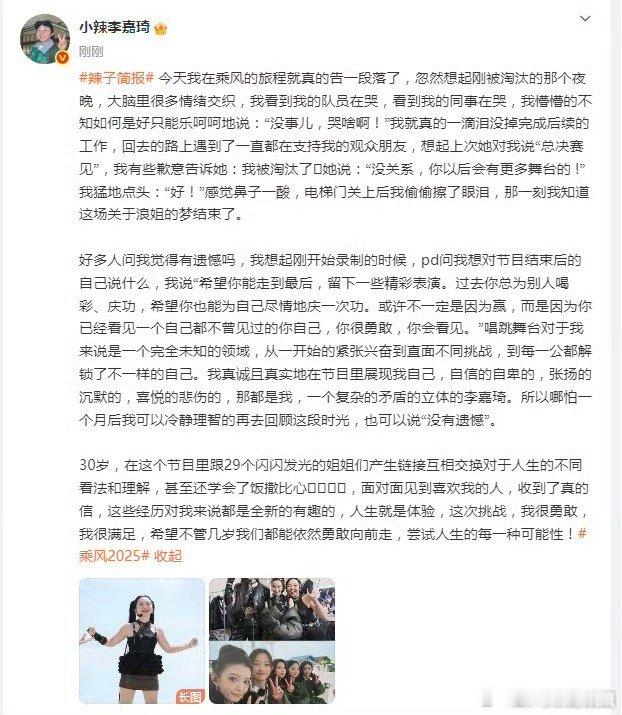Click paragraph beginning 好多人问我觉得有遗憾吗
Screen dimensions: 622x715
[335, 340]
